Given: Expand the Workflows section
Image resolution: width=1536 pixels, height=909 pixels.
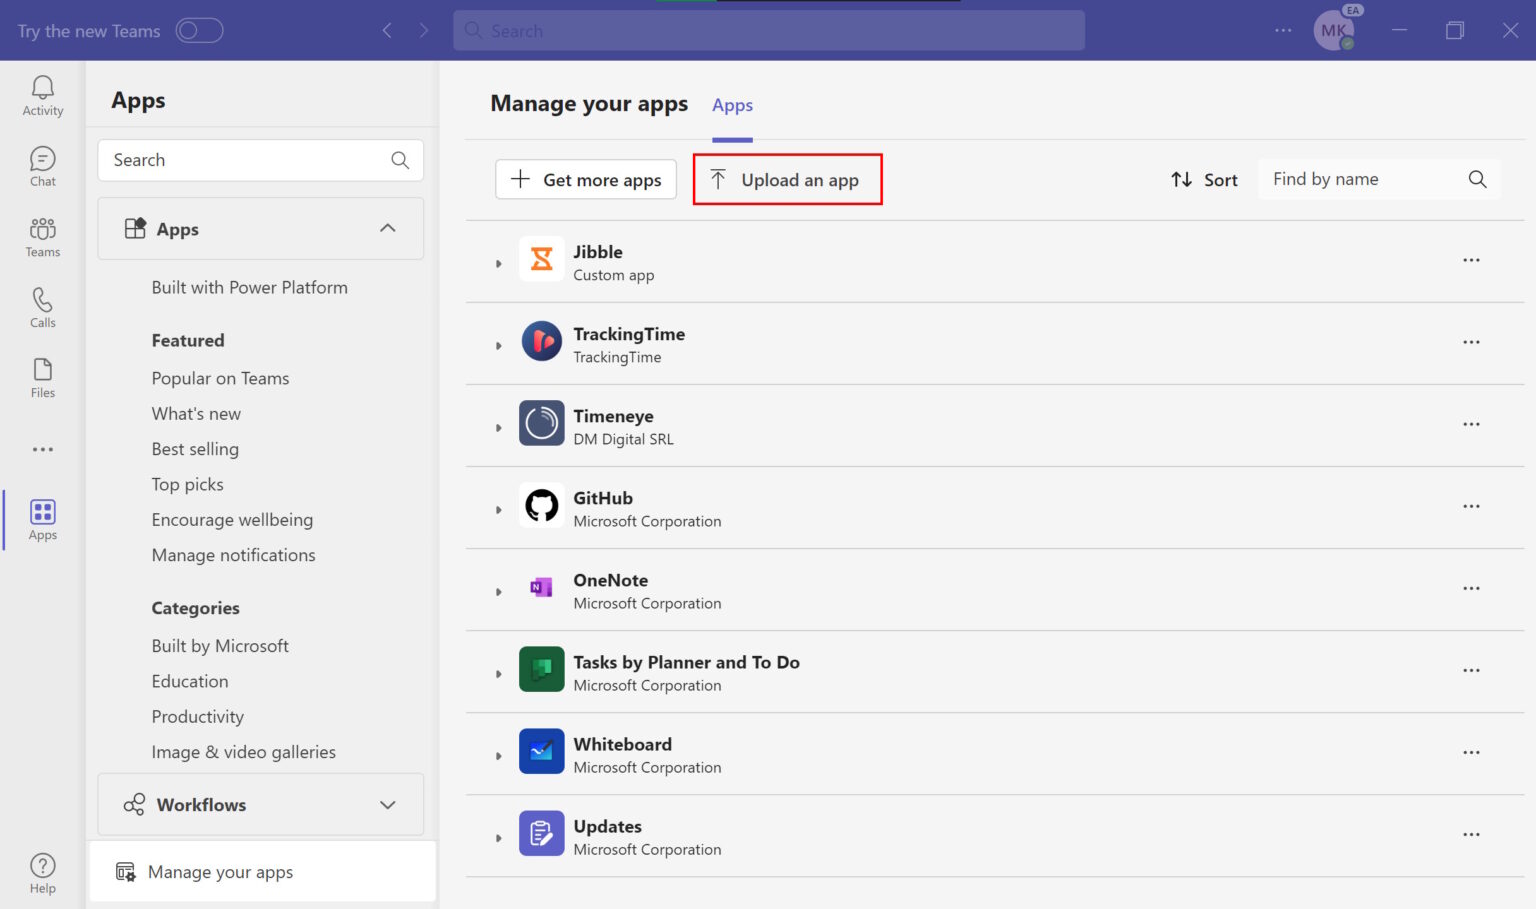Looking at the screenshot, I should [x=387, y=804].
